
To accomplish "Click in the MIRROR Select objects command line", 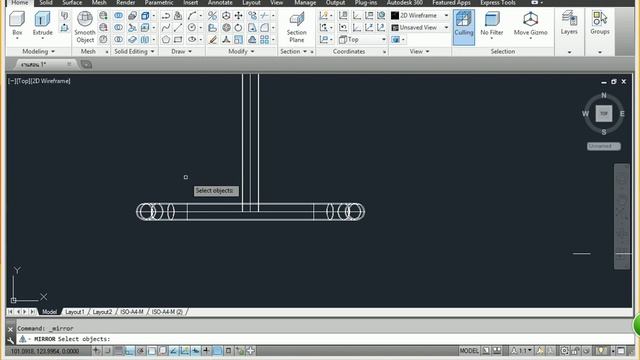I will coord(325,339).
